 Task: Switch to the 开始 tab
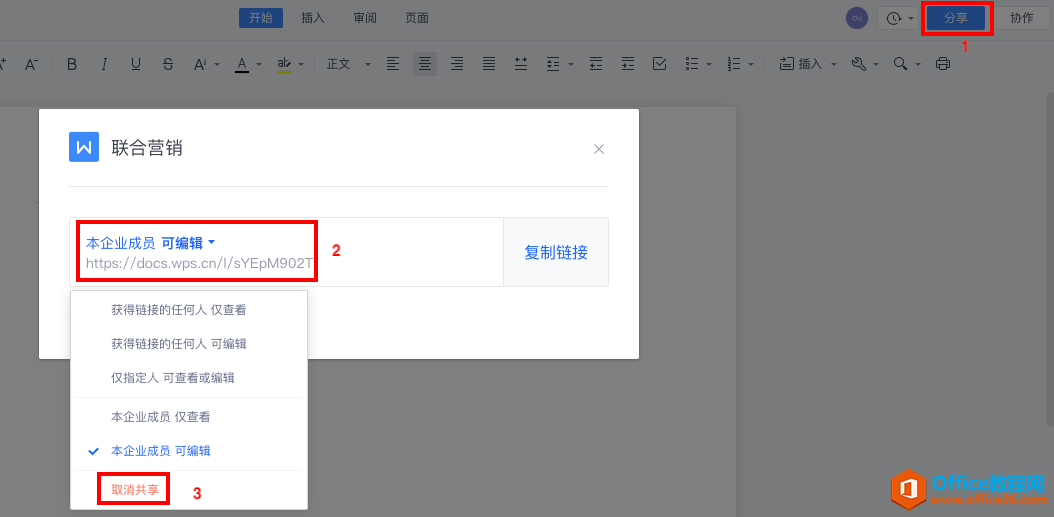tap(261, 18)
